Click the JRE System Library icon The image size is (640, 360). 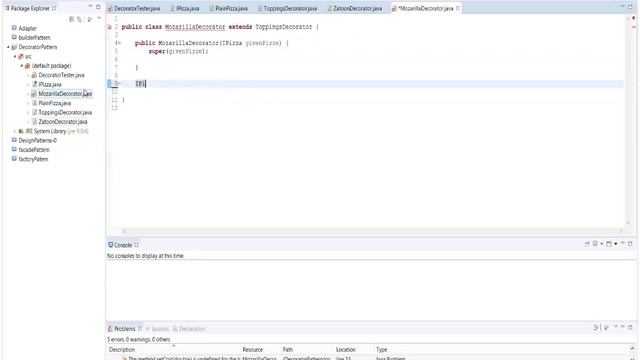click(21, 131)
